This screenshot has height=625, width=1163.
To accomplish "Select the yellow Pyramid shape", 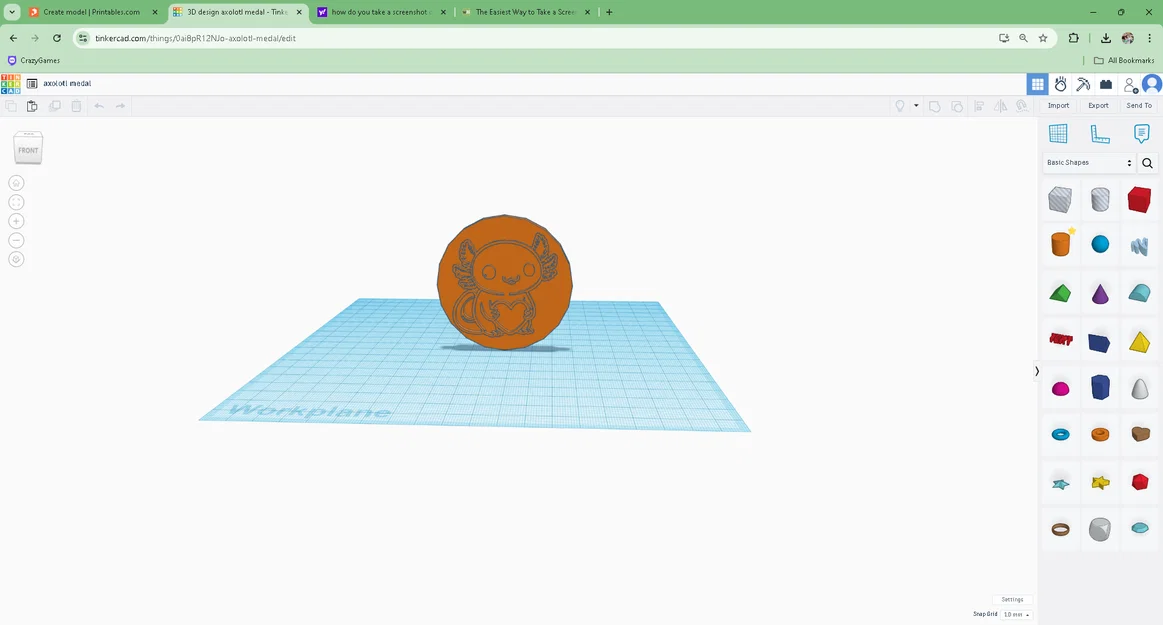I will [x=1139, y=342].
